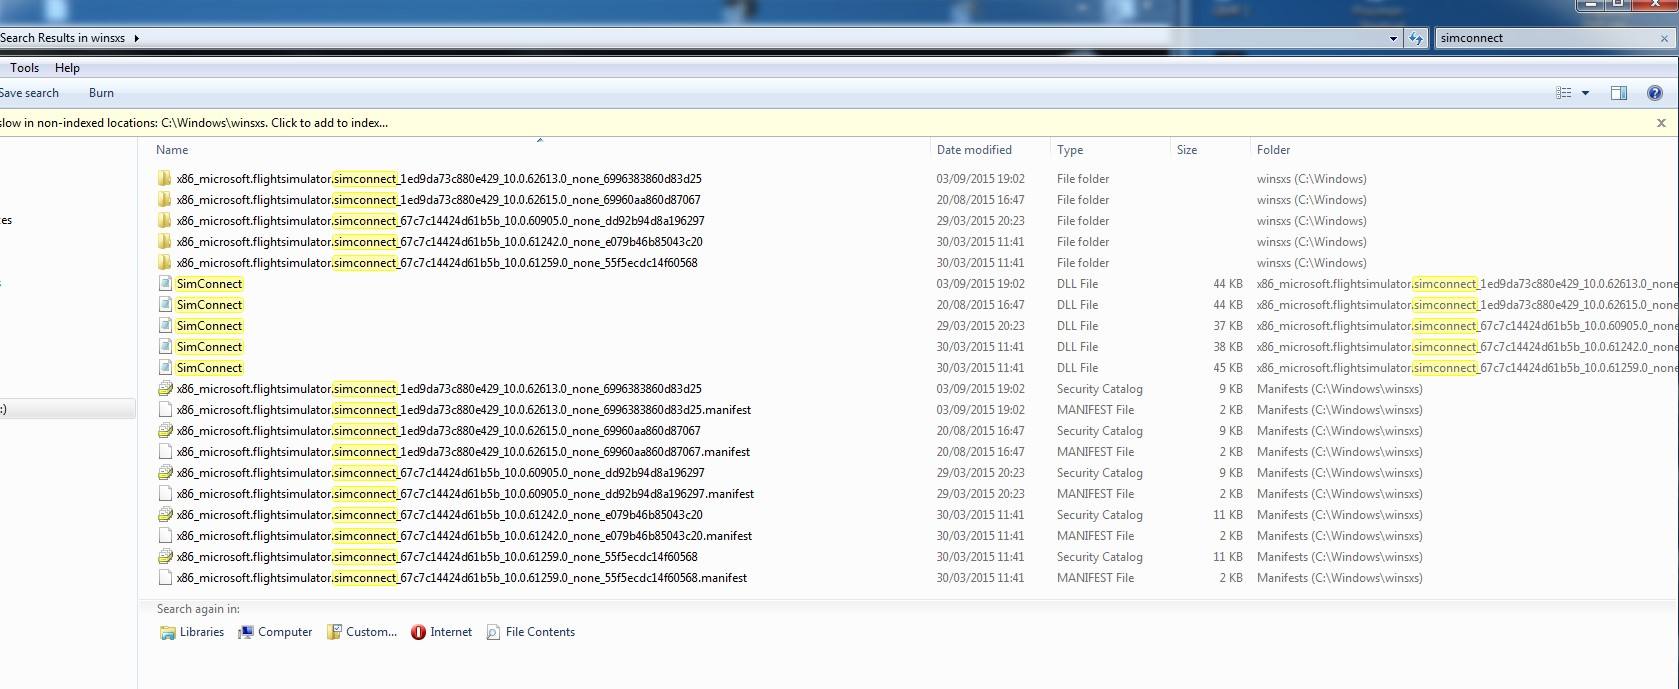Change view with the view icon button
Screen dimensions: 1679x689
click(x=1564, y=93)
